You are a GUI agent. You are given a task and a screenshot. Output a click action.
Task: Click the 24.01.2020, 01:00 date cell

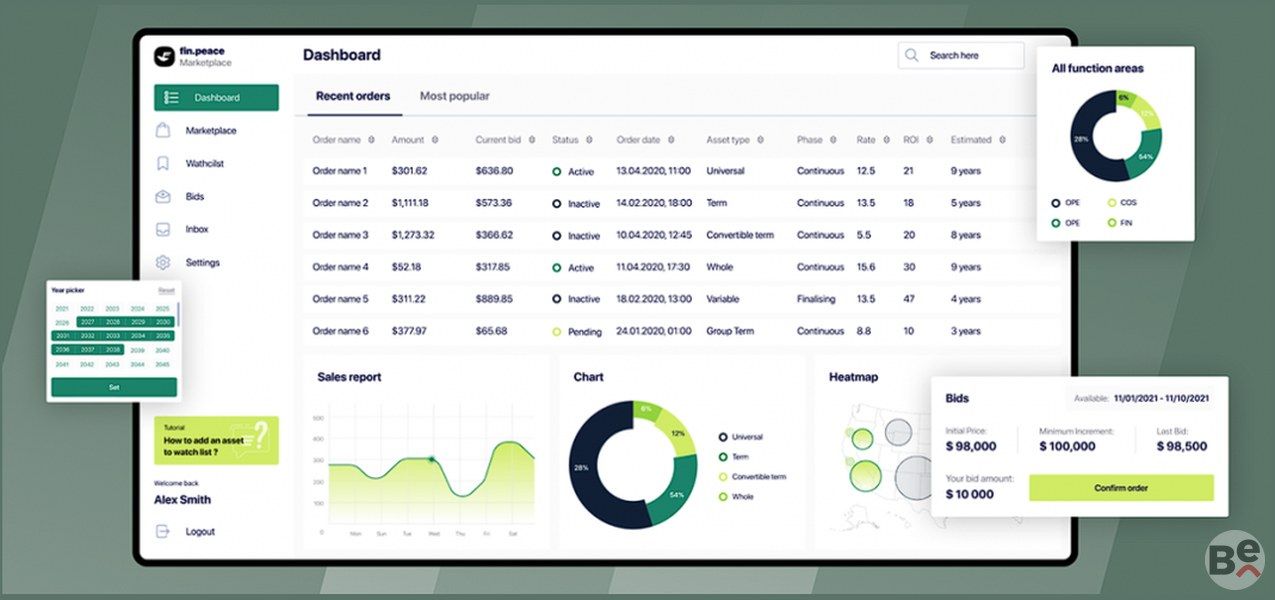pyautogui.click(x=654, y=331)
